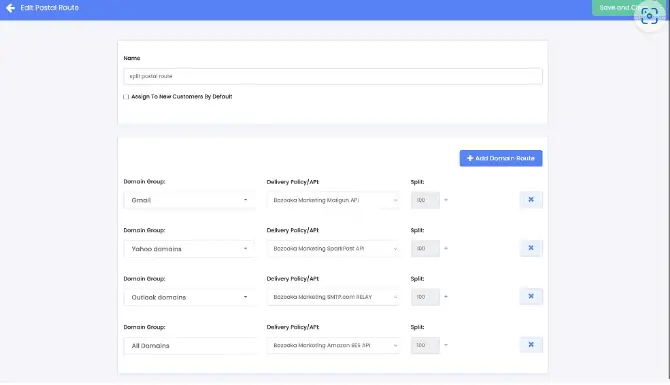Click the All Domains group field

click(x=190, y=346)
